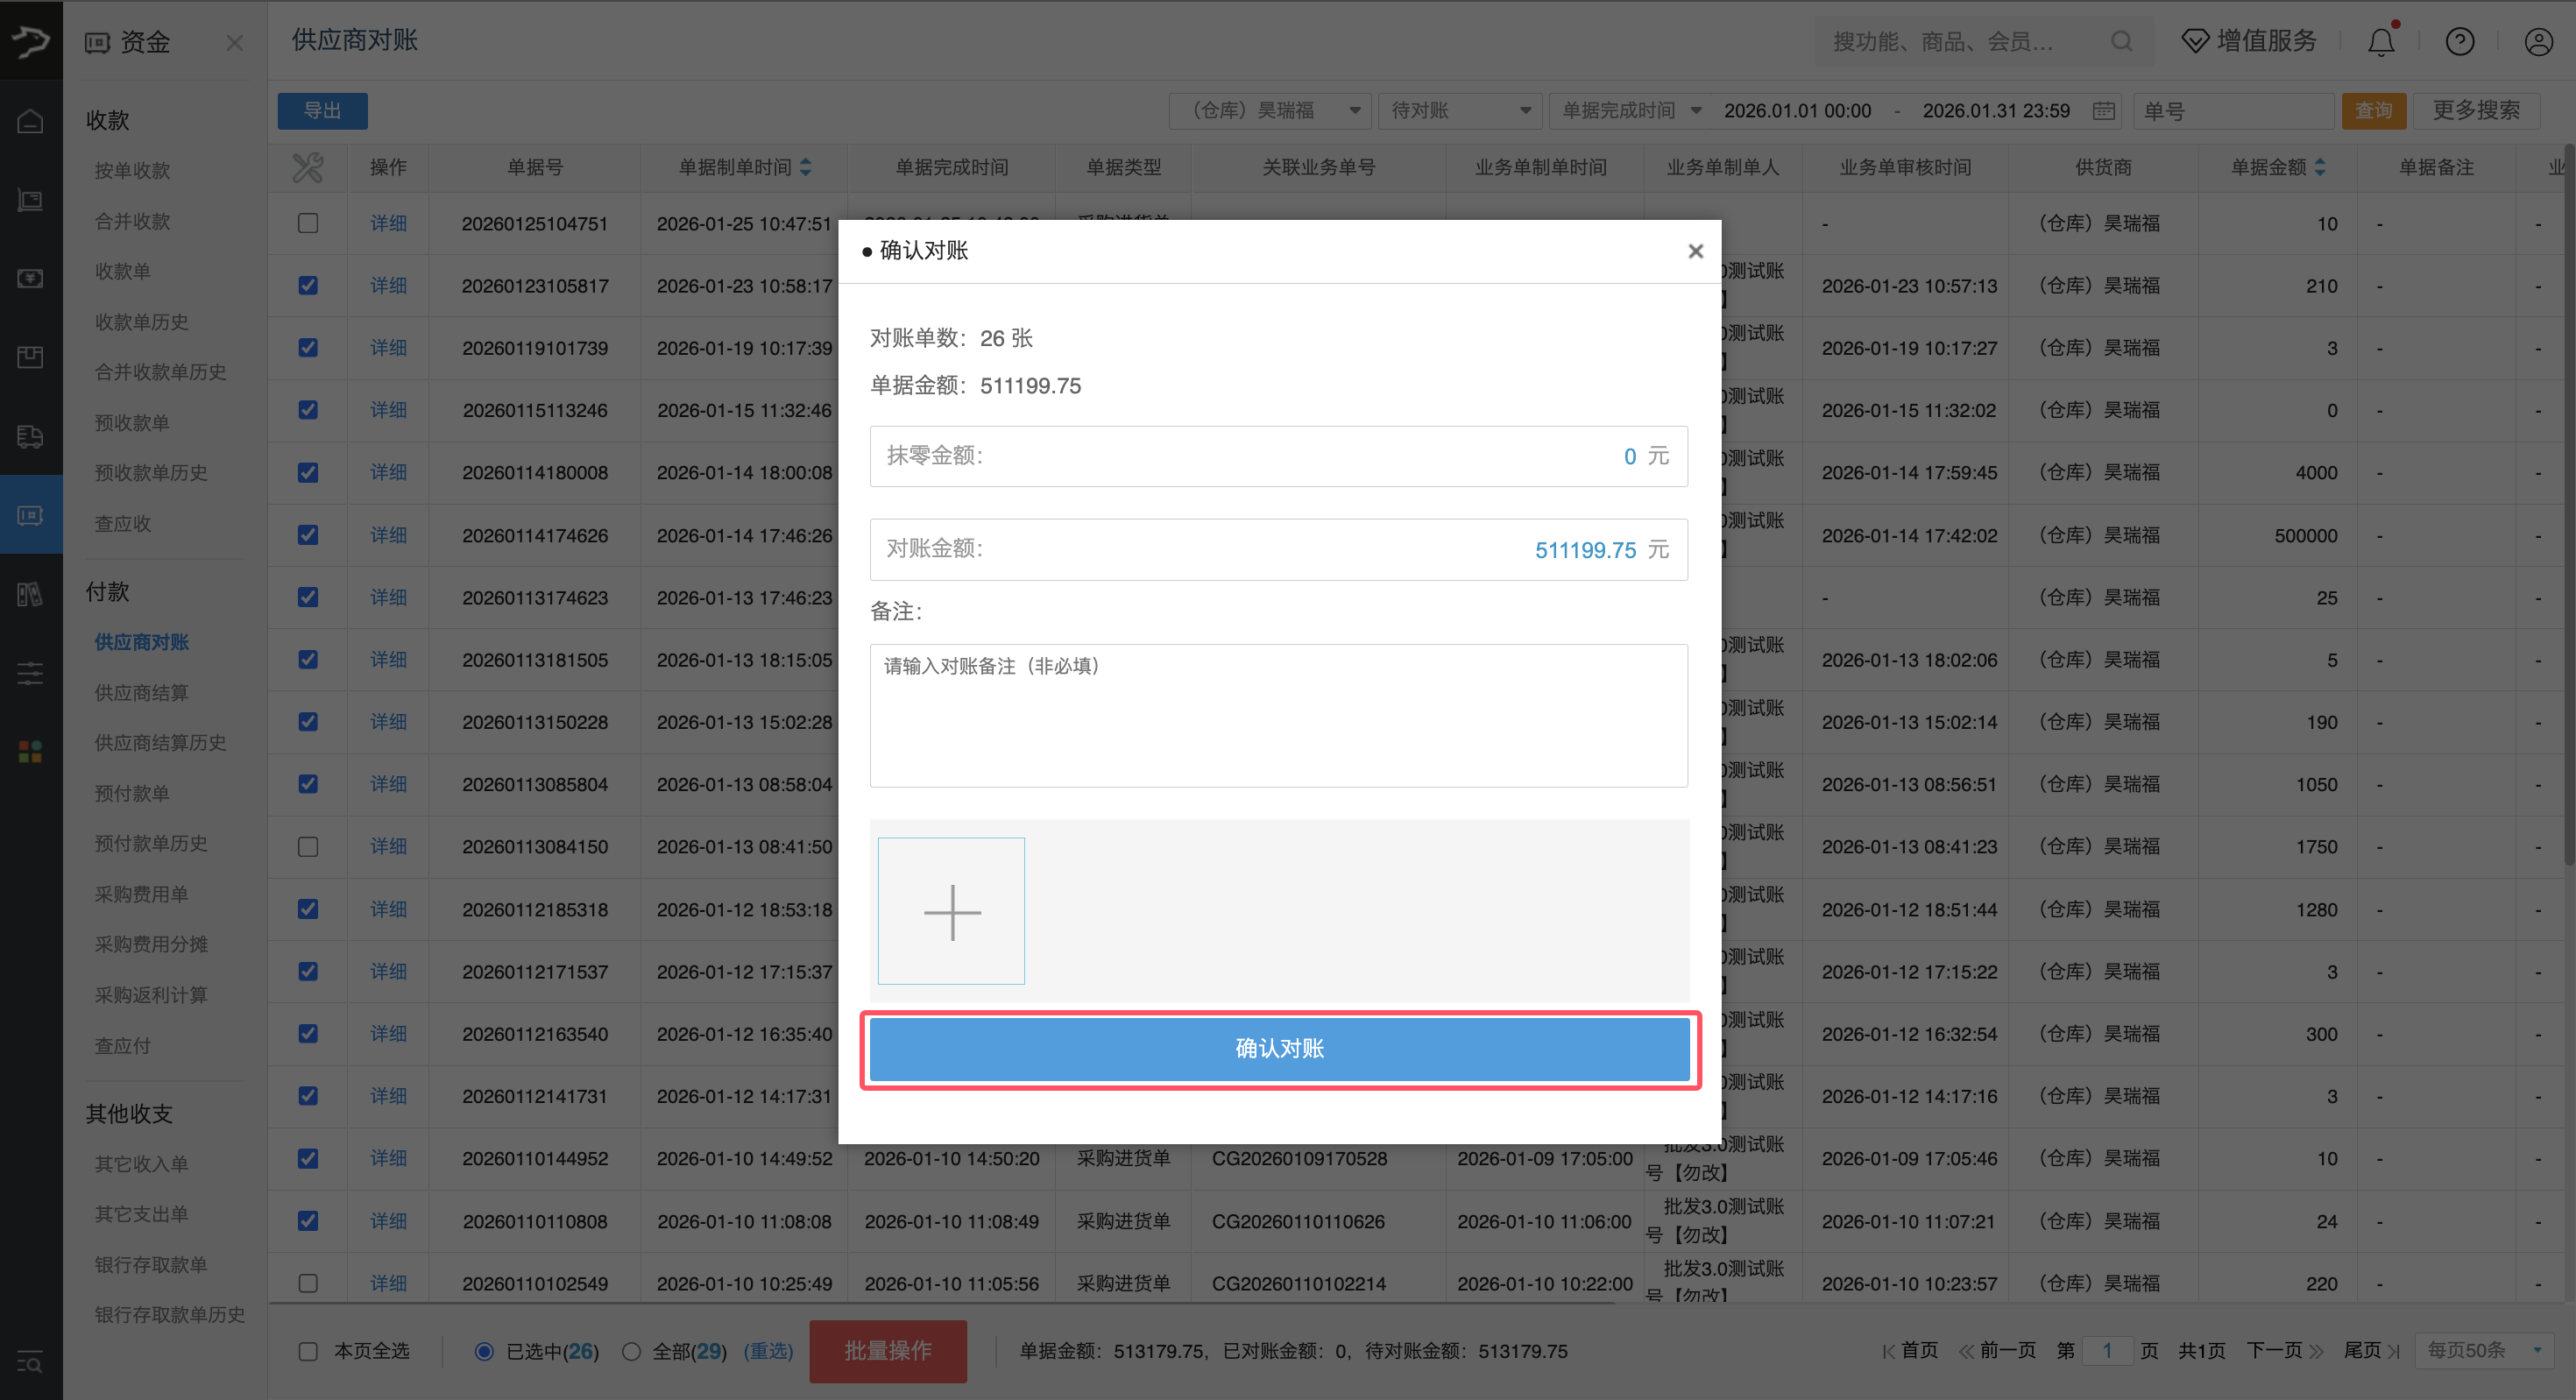Image resolution: width=2576 pixels, height=1400 pixels.
Task: Click the column settings wrench icon
Action: pos(307,167)
